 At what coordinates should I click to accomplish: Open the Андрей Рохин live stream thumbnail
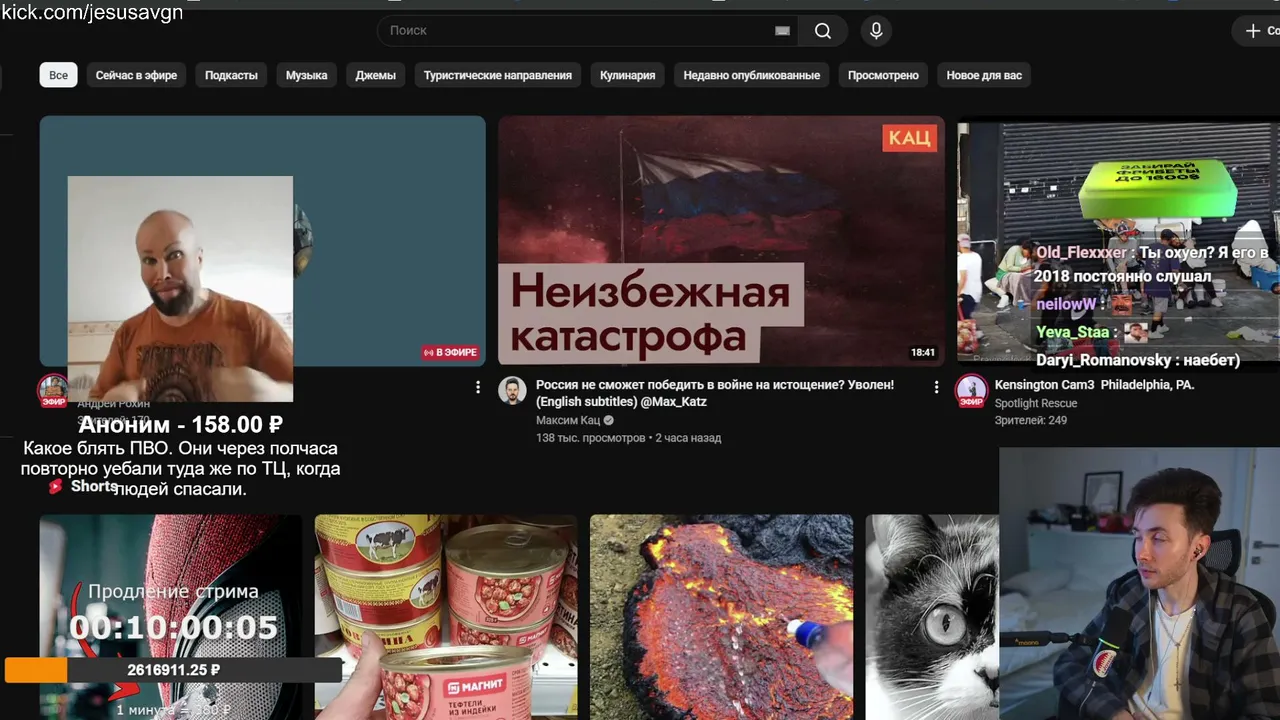tap(262, 241)
